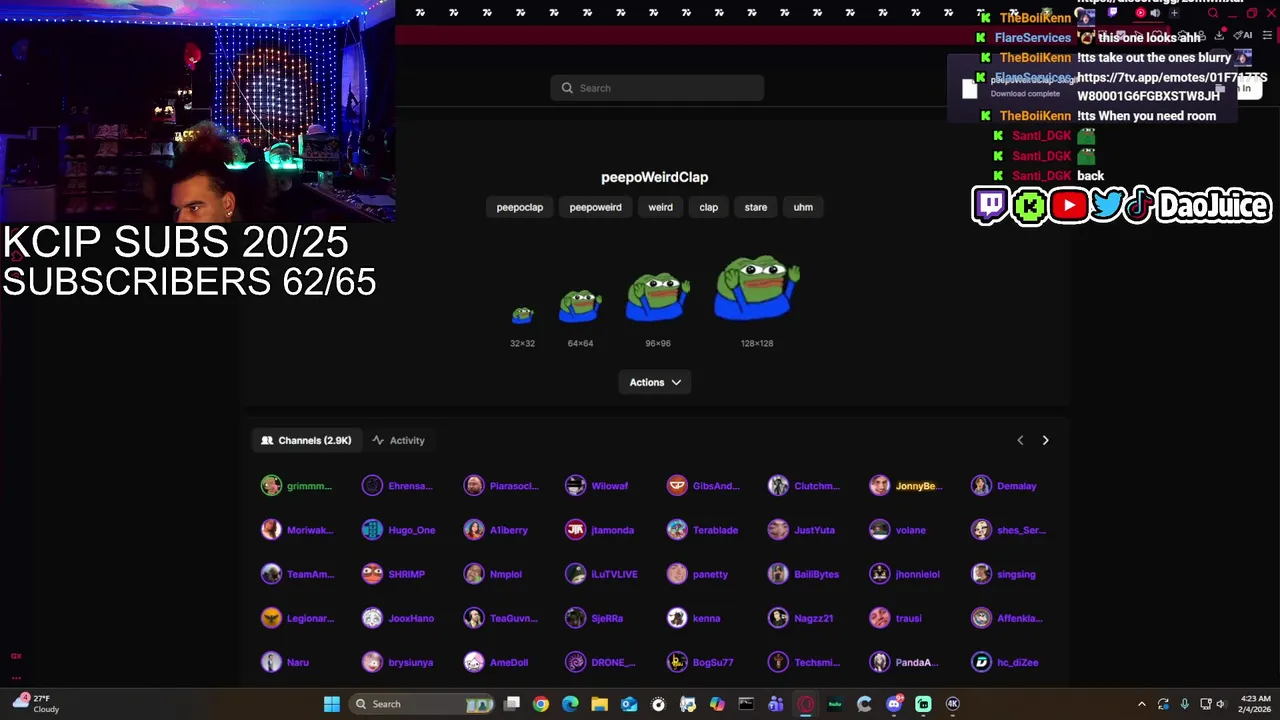Image resolution: width=1280 pixels, height=720 pixels.
Task: Open channel BalliBytes
Action: point(804,574)
